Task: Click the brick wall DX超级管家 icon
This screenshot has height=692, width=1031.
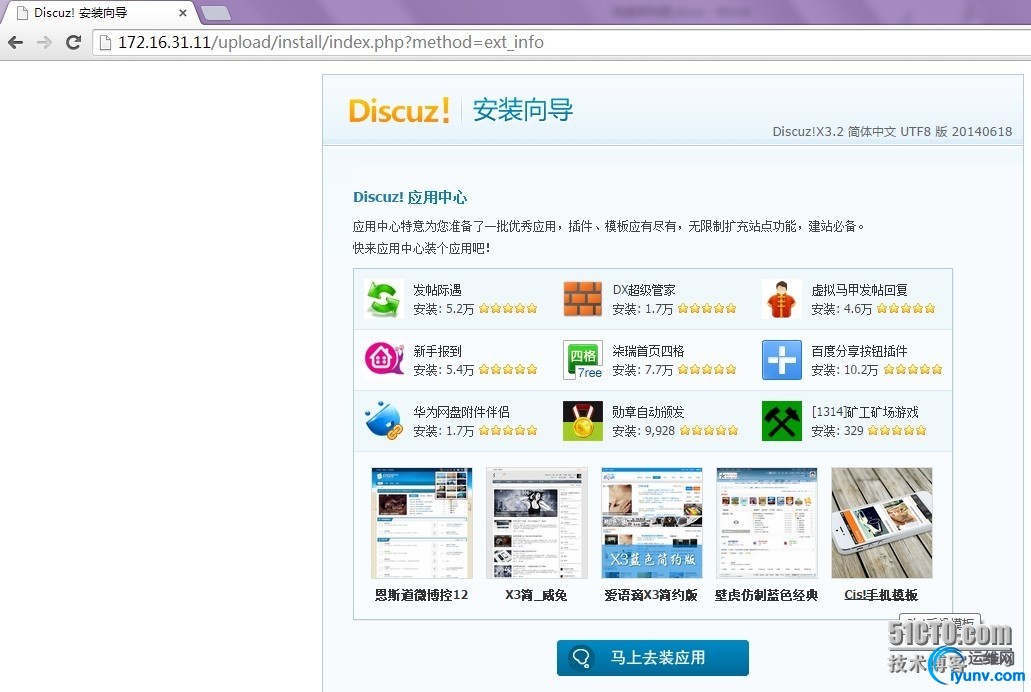Action: tap(583, 299)
